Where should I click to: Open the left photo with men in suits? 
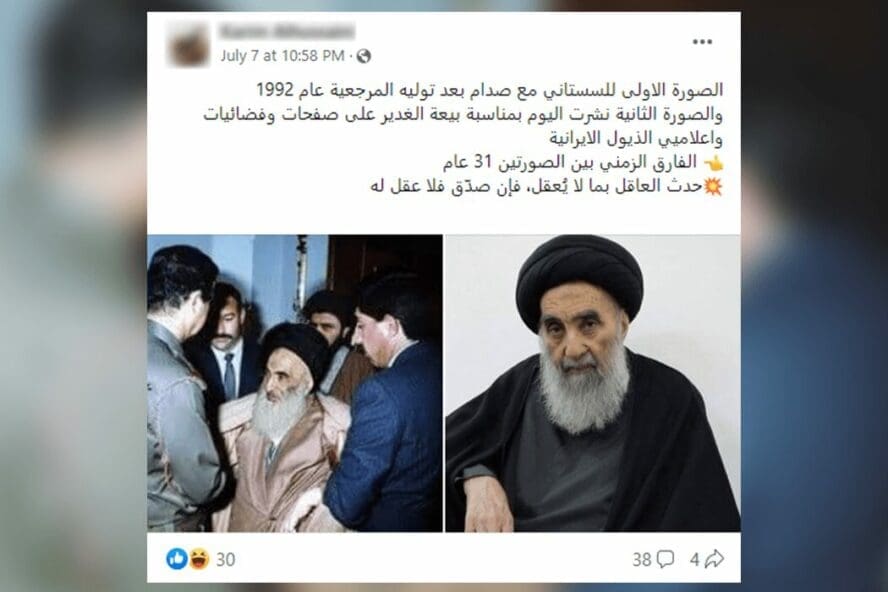(x=294, y=383)
